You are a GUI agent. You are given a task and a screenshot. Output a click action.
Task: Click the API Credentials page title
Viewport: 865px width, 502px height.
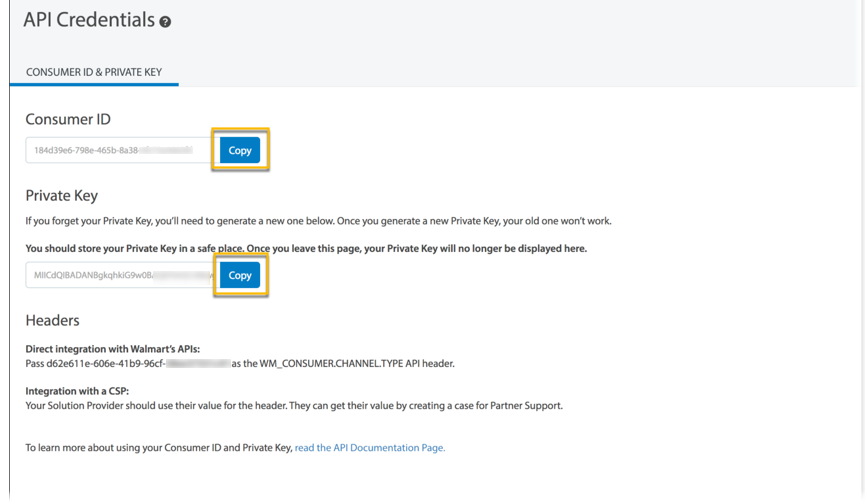click(89, 20)
